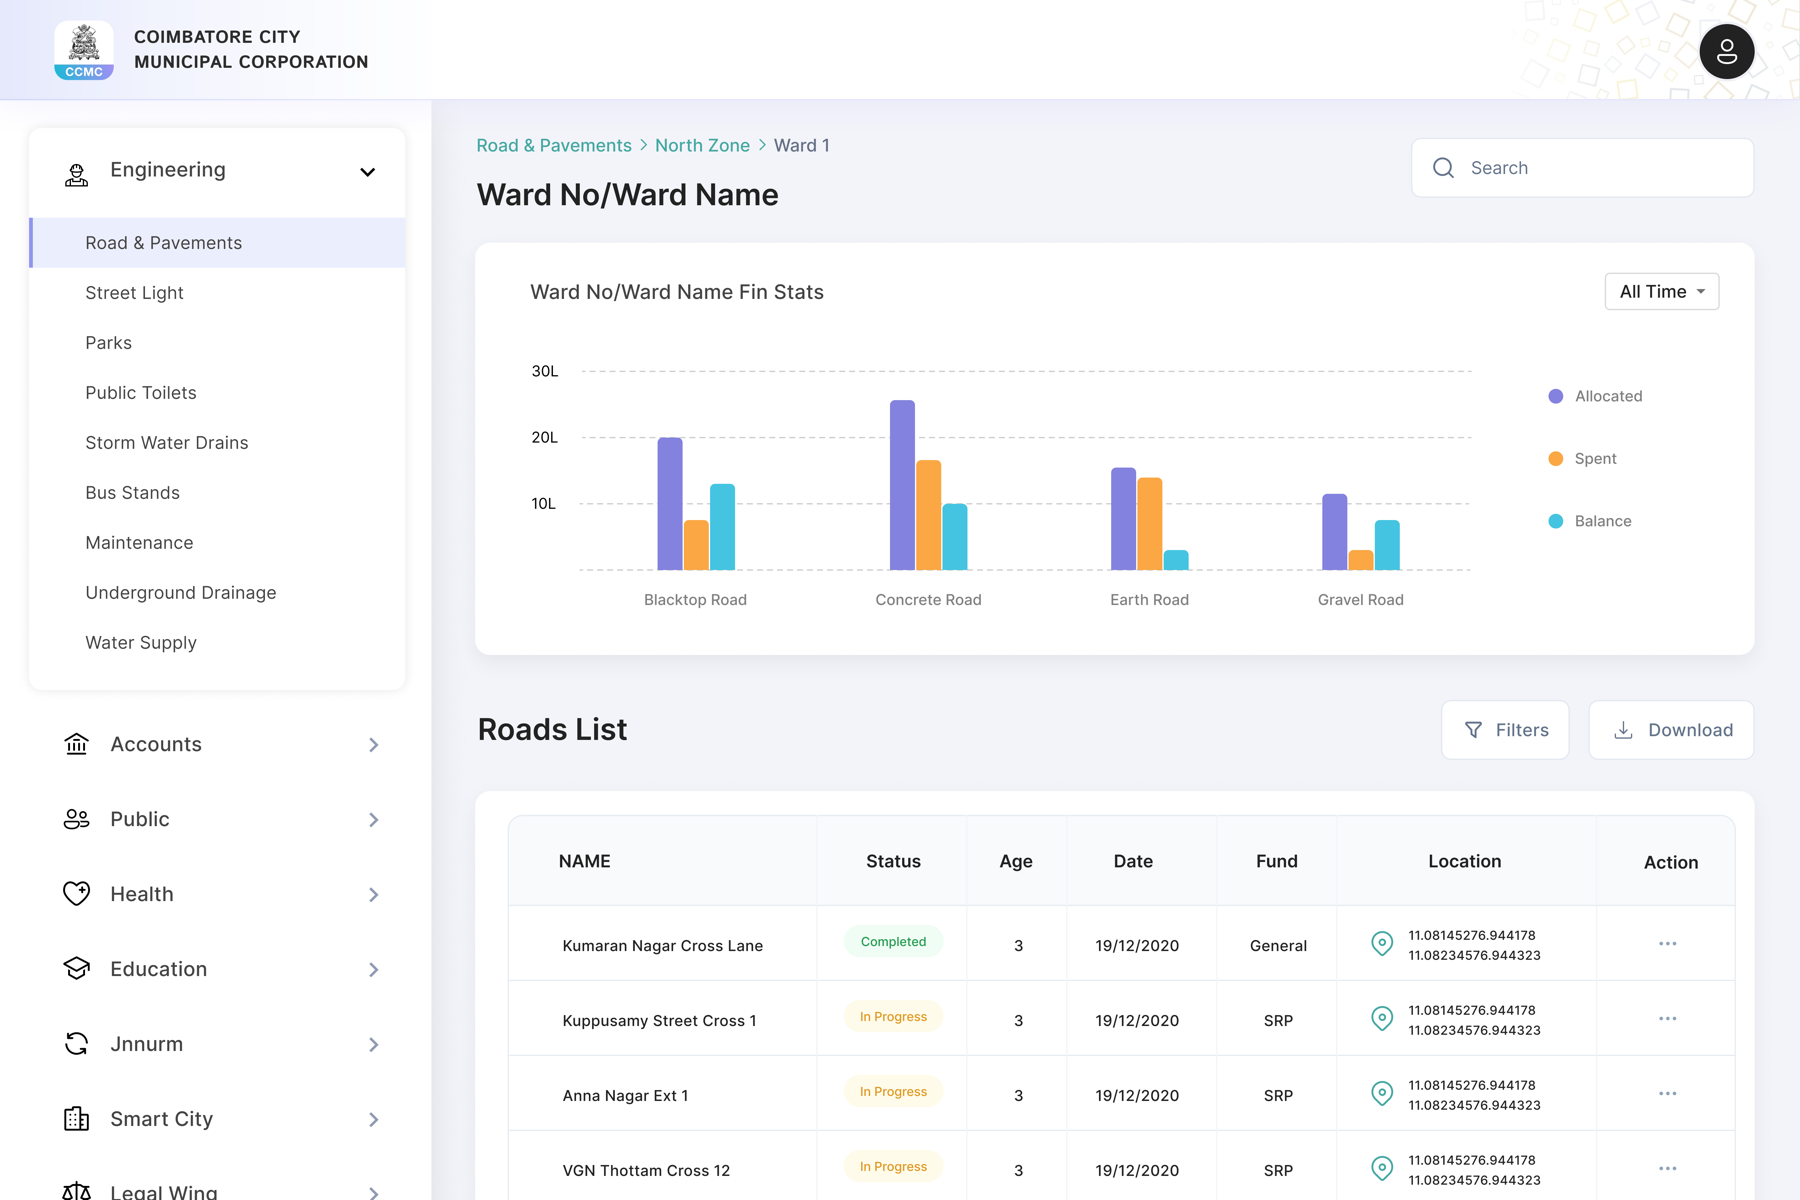Toggle the Balance legend swatch
Image resolution: width=1800 pixels, height=1200 pixels.
(x=1555, y=521)
